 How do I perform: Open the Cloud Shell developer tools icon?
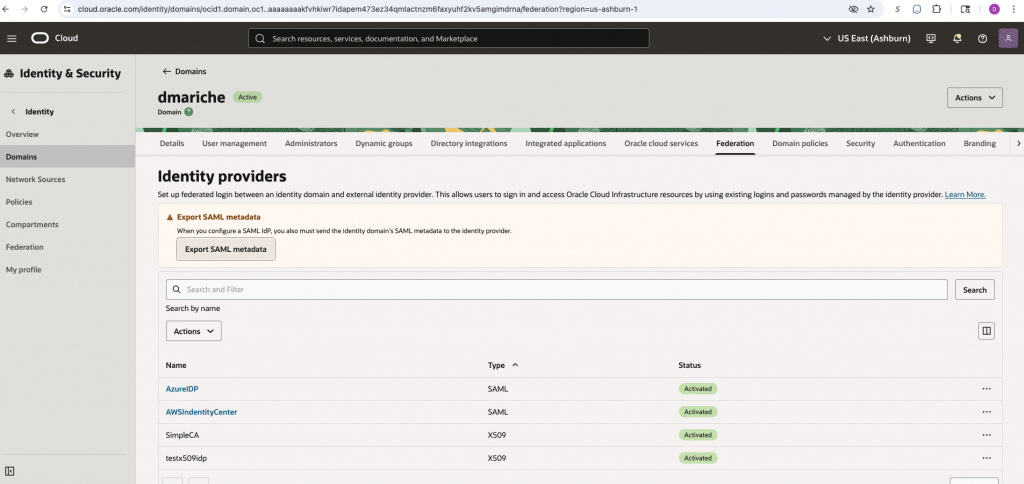pos(931,38)
